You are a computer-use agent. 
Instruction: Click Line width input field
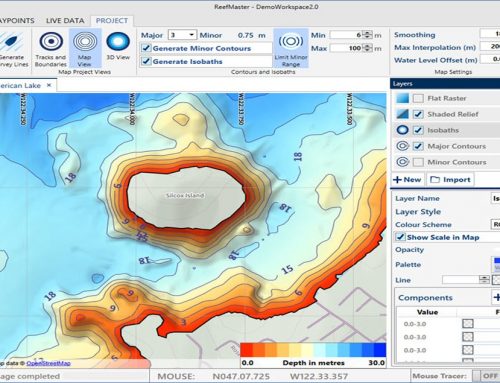461,280
